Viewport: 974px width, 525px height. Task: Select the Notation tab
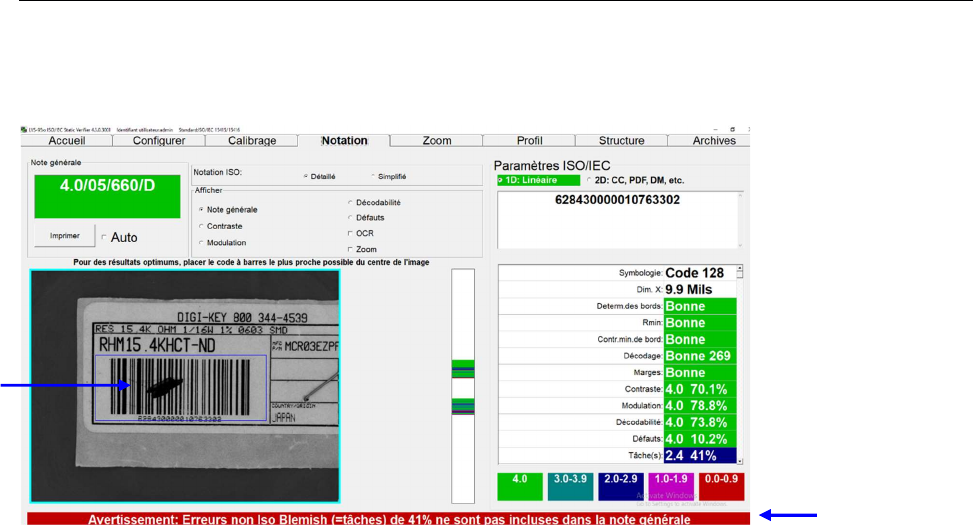pos(344,140)
